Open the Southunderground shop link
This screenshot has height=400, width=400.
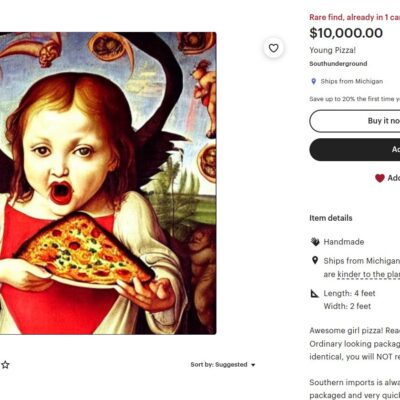(x=338, y=64)
